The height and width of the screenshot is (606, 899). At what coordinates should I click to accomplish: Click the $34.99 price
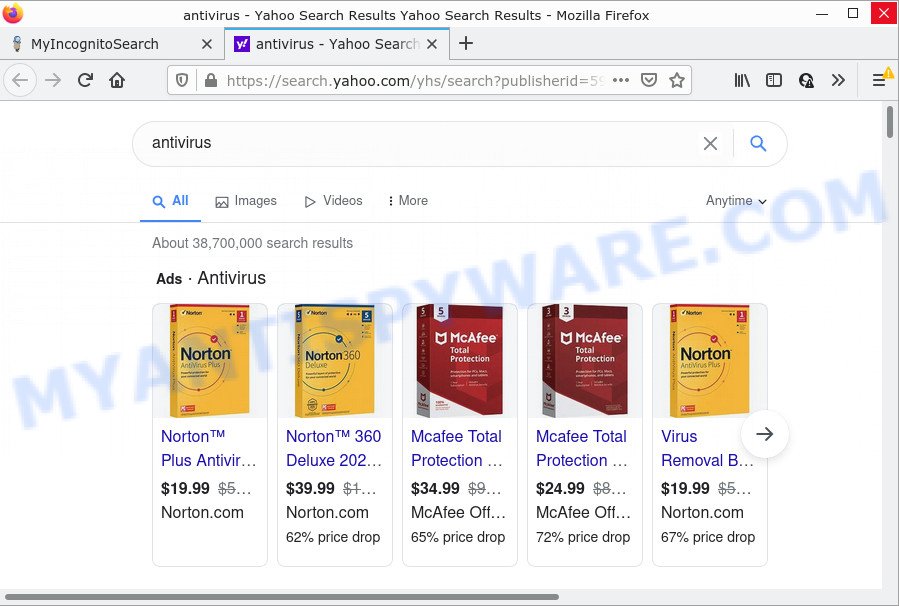click(435, 488)
